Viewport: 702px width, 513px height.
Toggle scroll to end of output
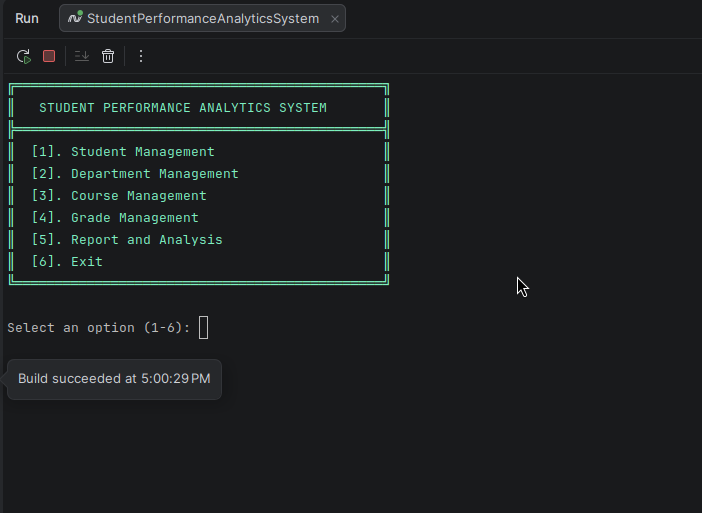pos(82,56)
